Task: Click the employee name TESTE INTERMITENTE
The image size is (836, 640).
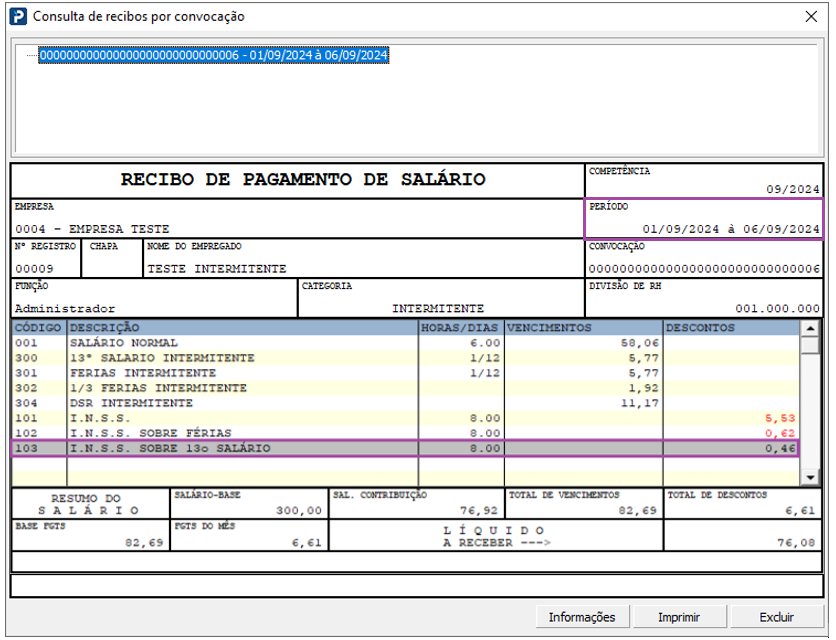Action: tap(217, 269)
